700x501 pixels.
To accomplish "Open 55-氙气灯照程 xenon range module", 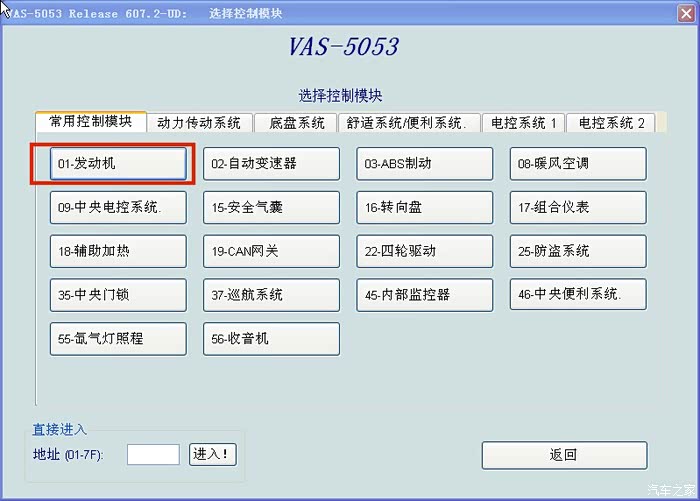I will pos(118,339).
